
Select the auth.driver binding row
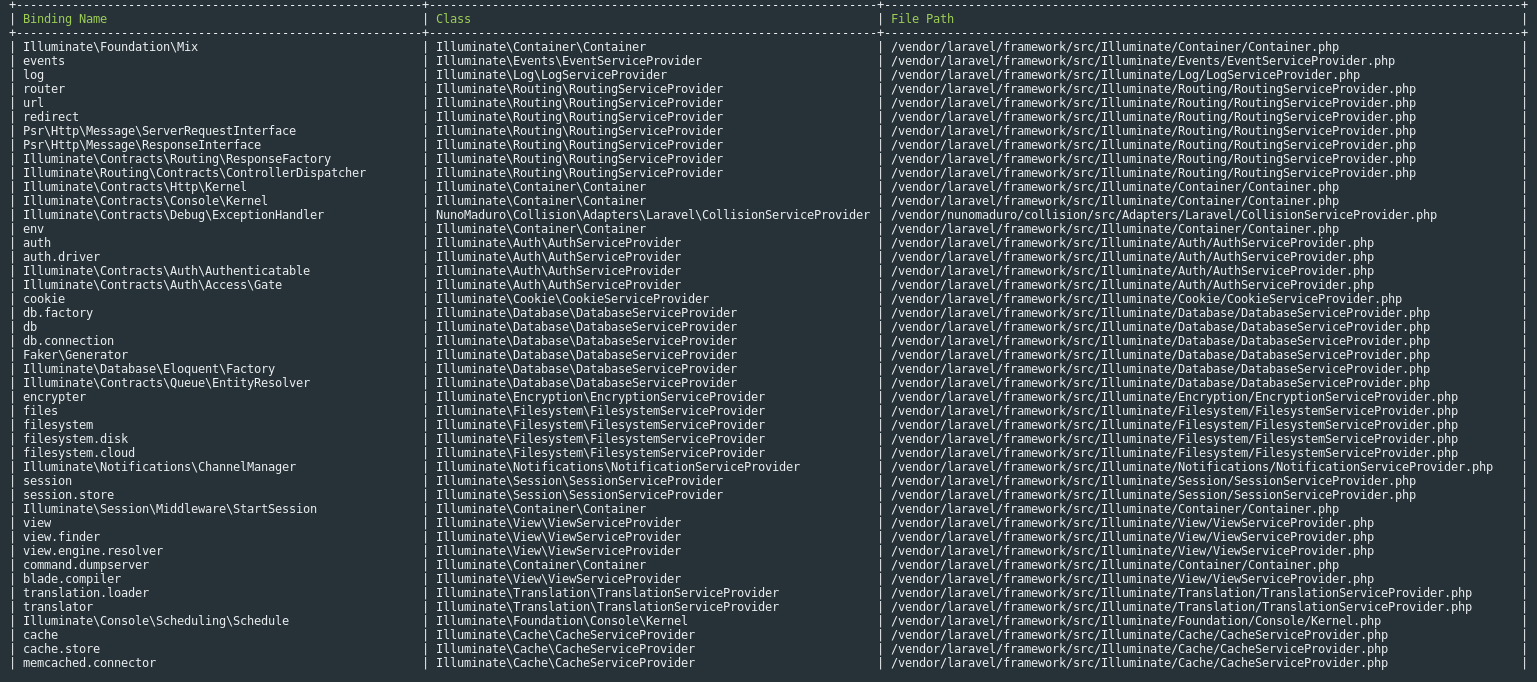tap(56, 256)
